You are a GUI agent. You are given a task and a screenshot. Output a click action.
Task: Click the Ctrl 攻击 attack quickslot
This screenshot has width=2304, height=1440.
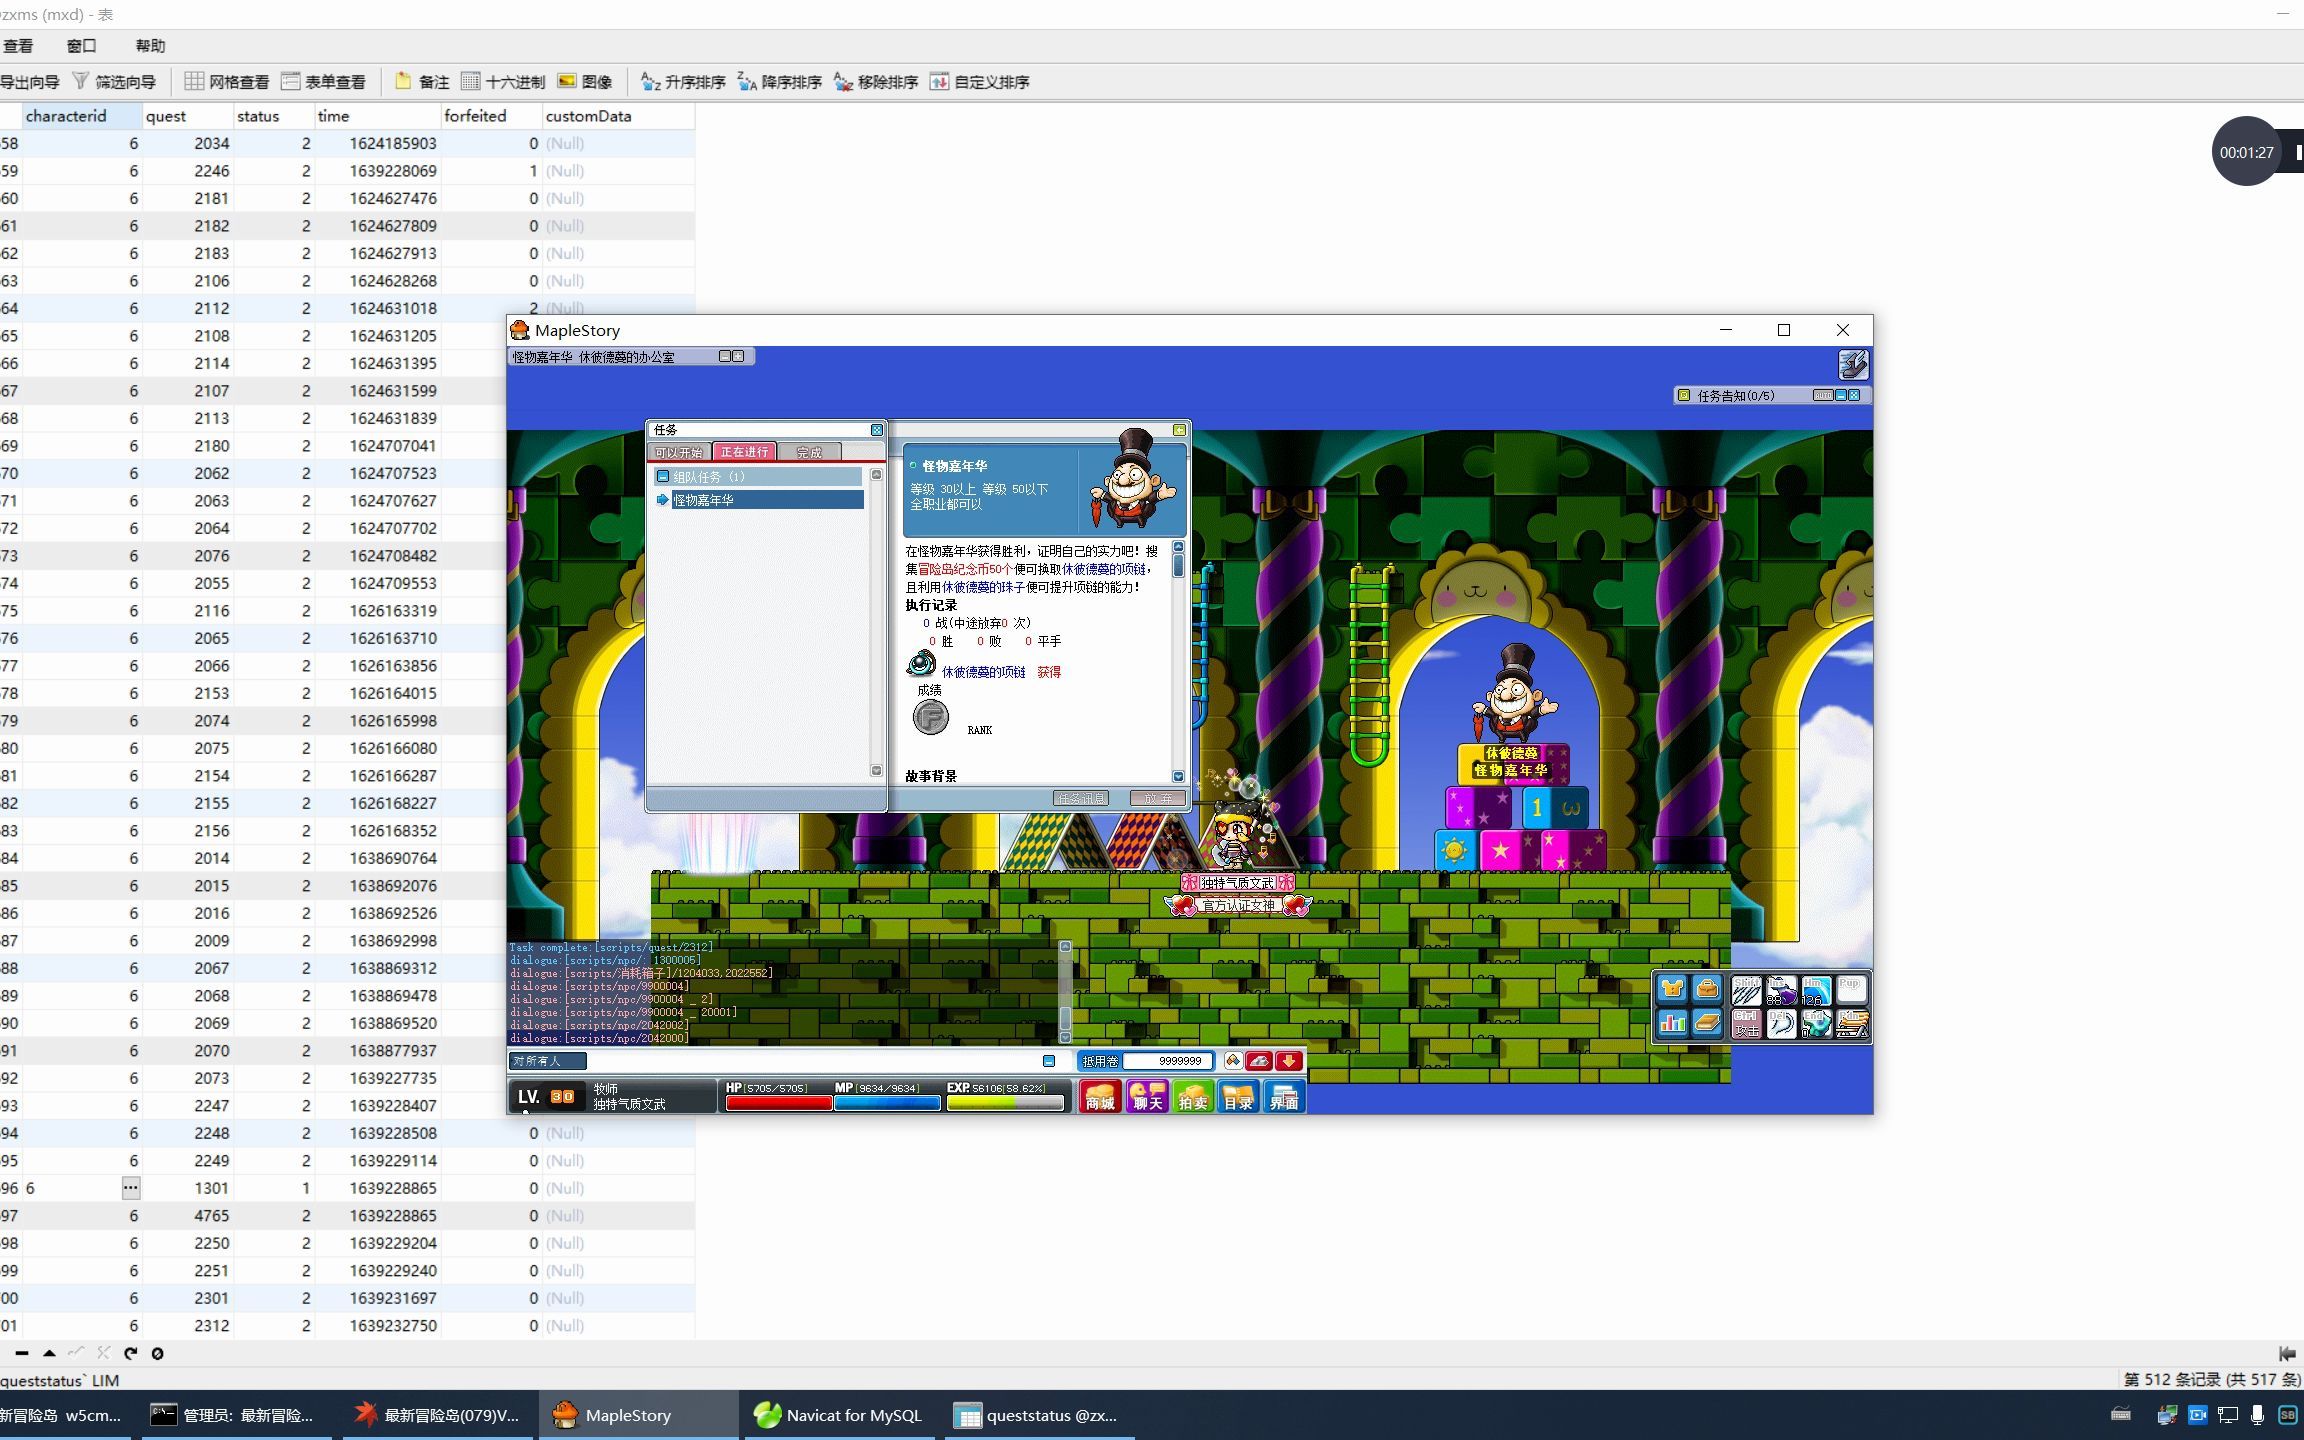tap(1746, 1023)
